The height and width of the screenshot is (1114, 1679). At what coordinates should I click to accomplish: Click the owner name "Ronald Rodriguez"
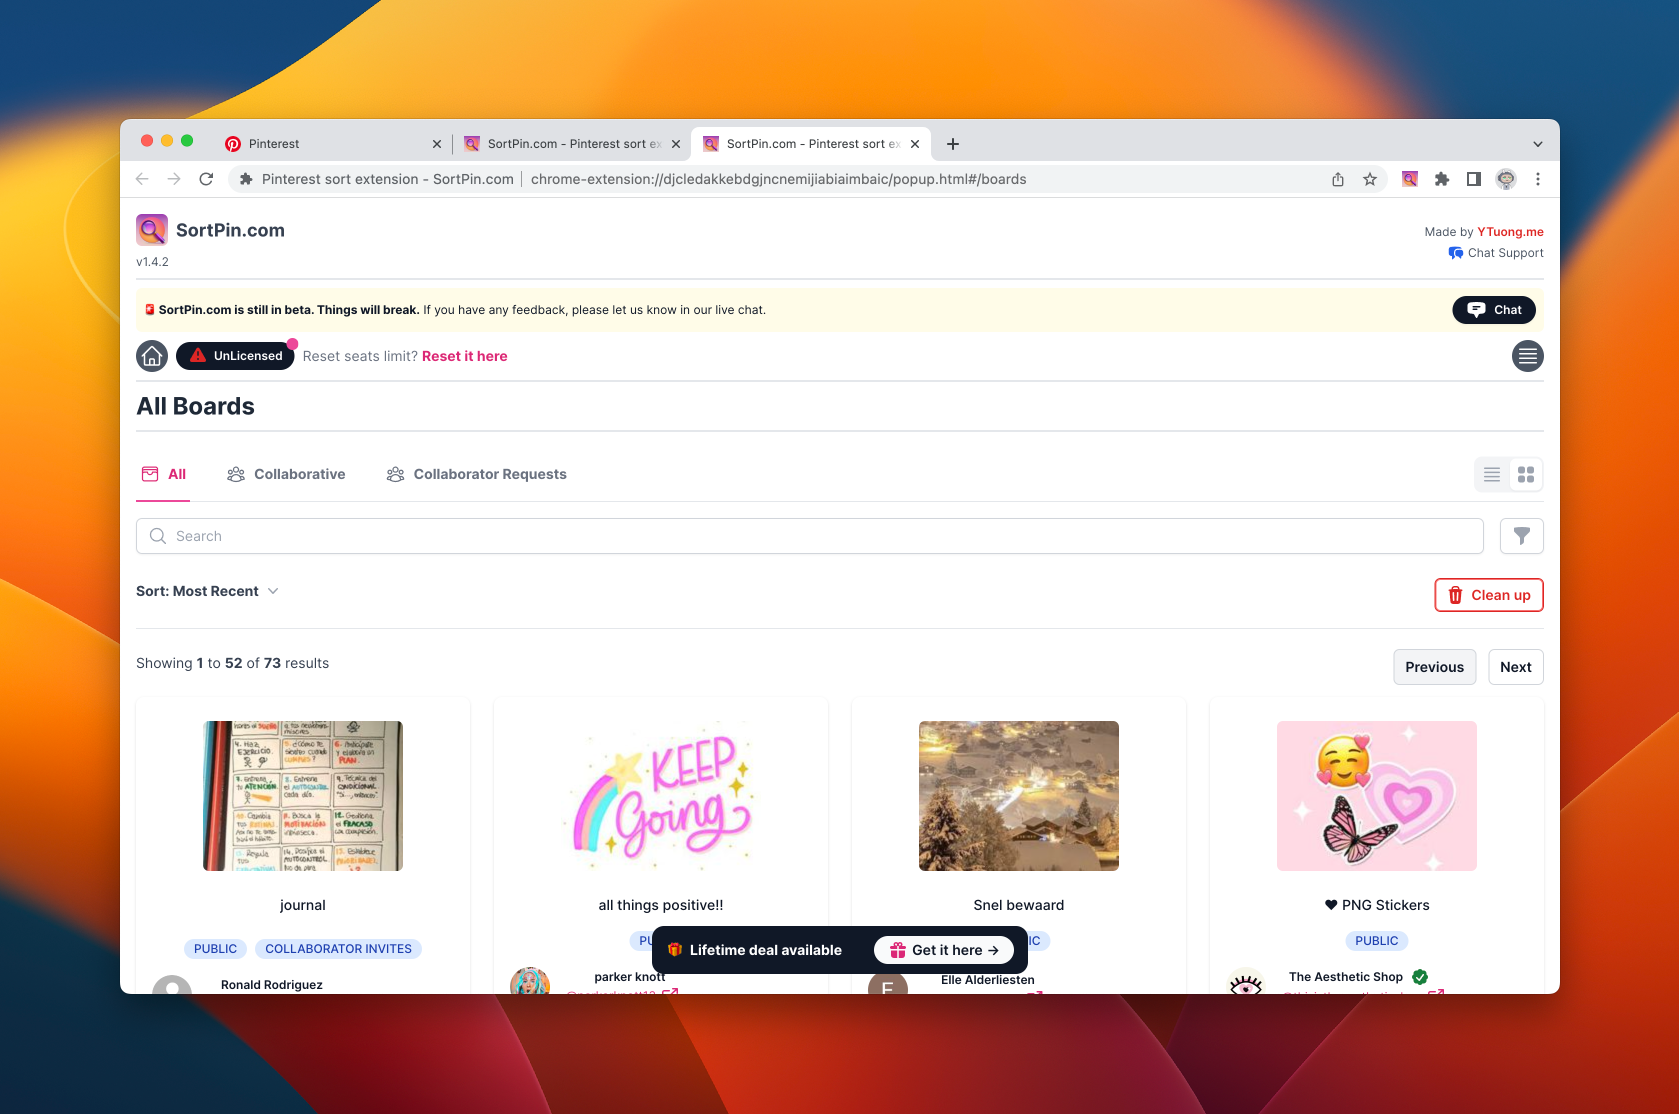pyautogui.click(x=272, y=985)
